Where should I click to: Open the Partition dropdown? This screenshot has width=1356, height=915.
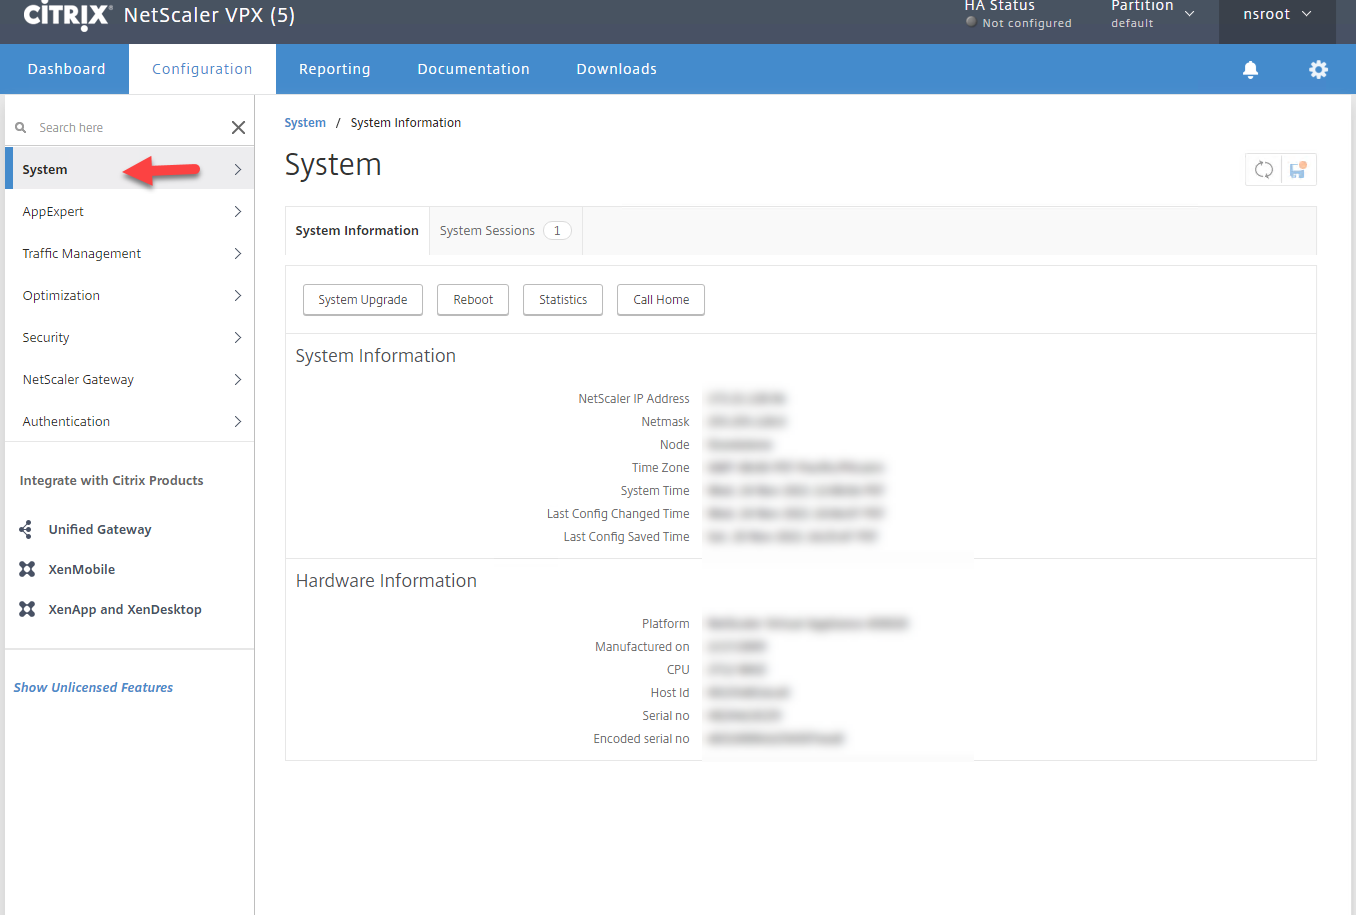(x=1153, y=14)
